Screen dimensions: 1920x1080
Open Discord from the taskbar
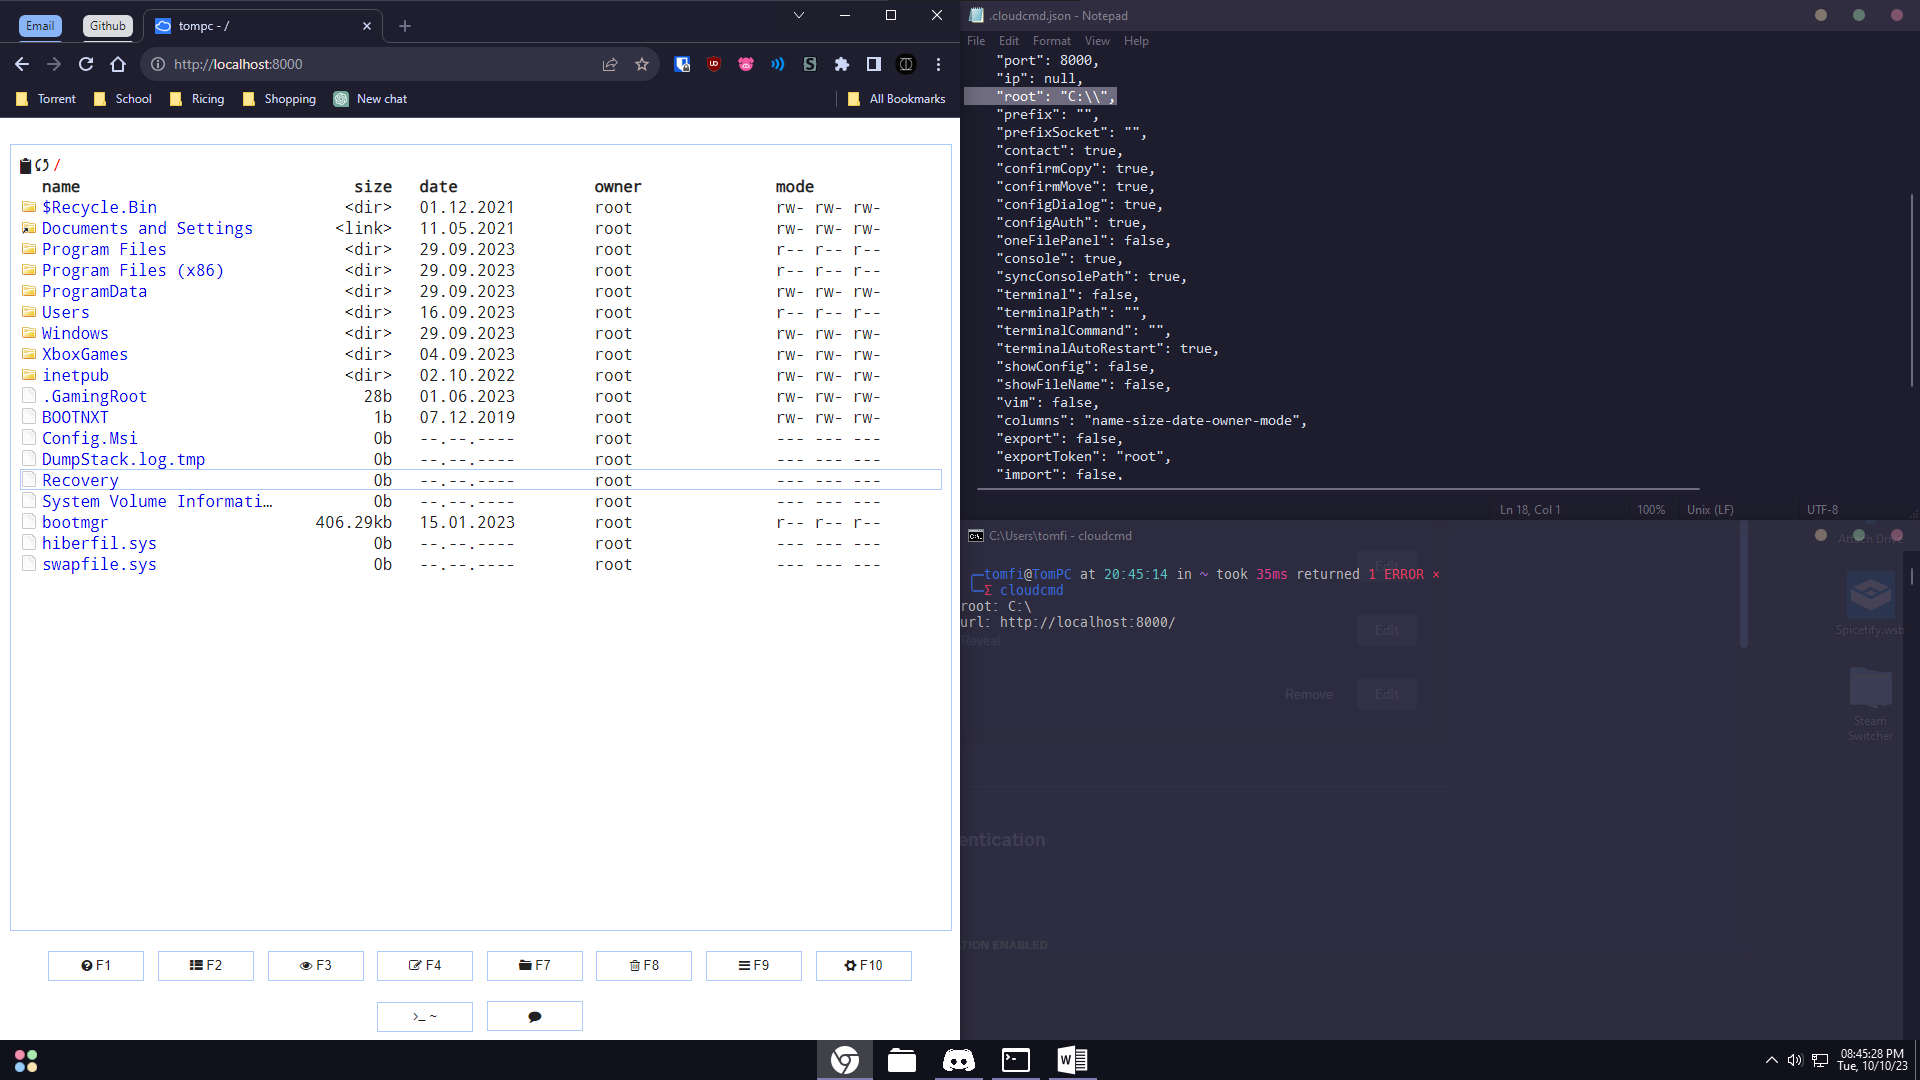click(x=958, y=1060)
